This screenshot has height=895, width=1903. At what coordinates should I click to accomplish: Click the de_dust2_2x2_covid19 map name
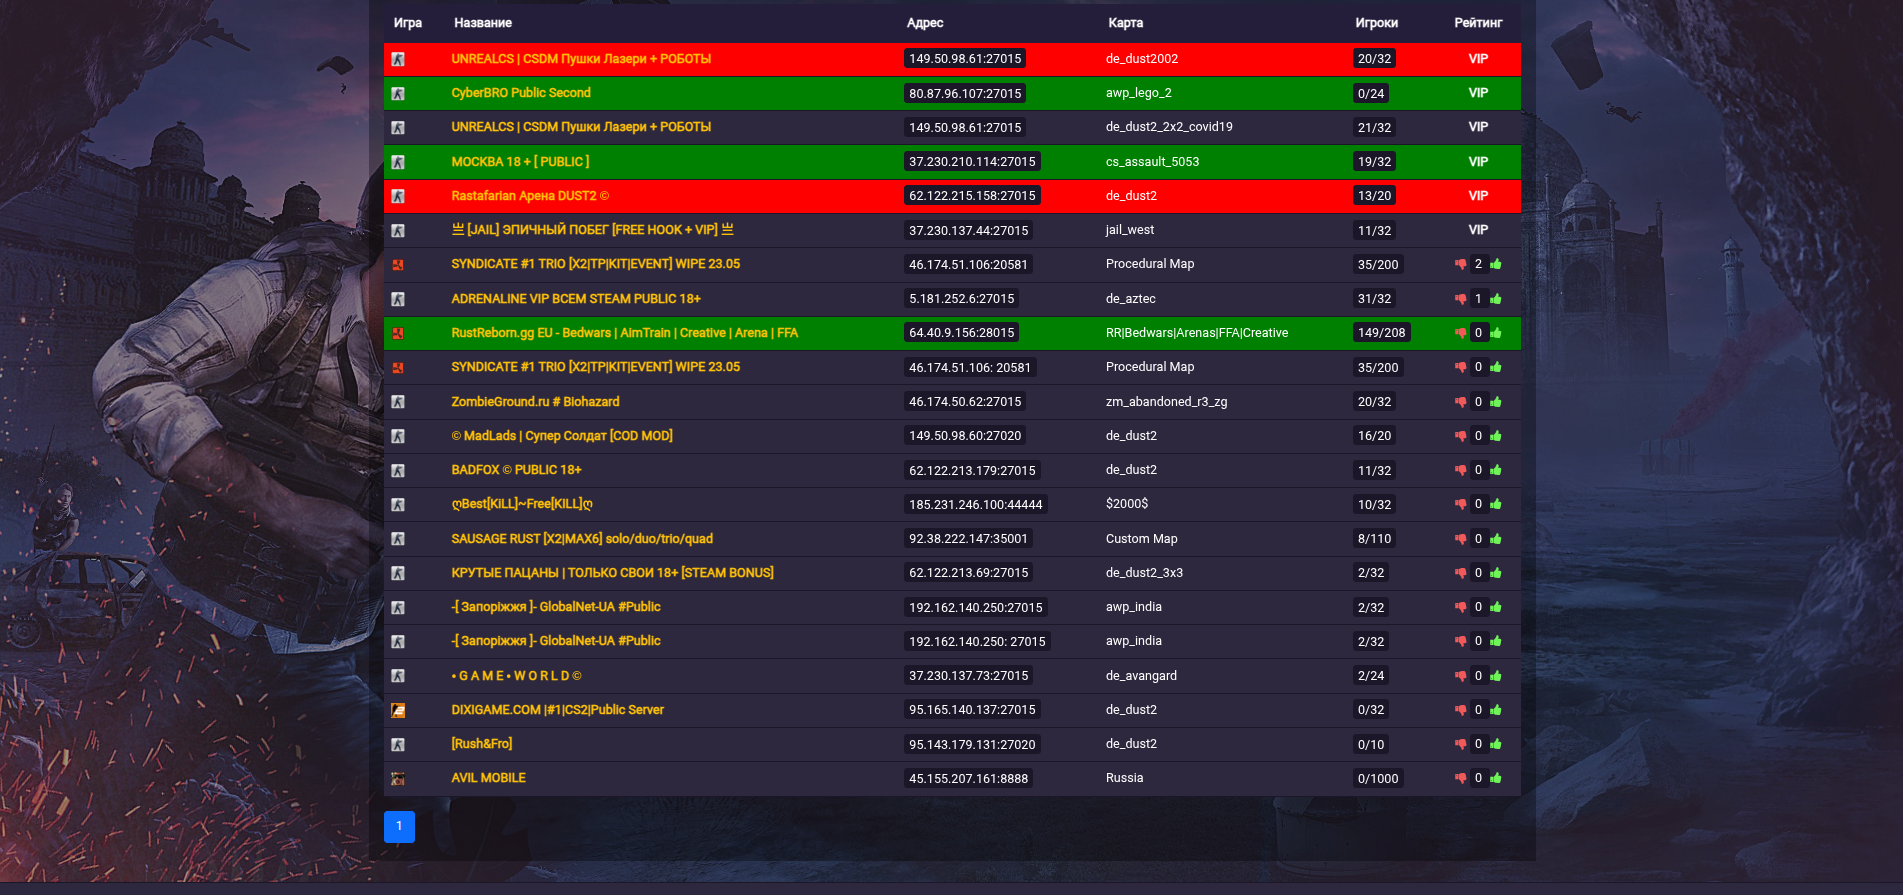point(1169,127)
